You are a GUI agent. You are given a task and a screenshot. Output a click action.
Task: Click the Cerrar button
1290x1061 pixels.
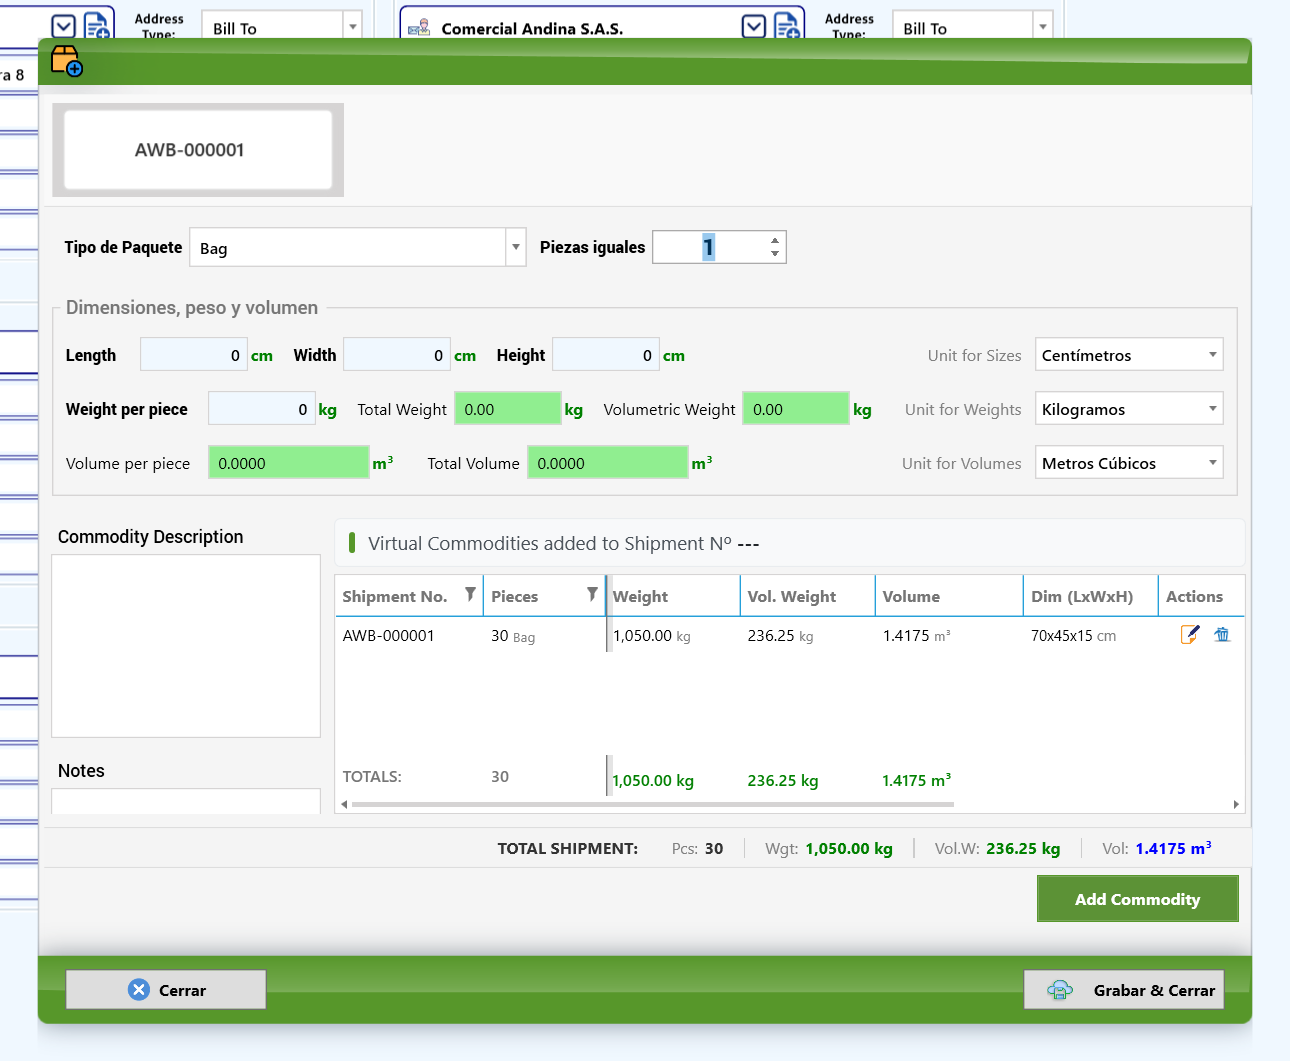pyautogui.click(x=166, y=990)
